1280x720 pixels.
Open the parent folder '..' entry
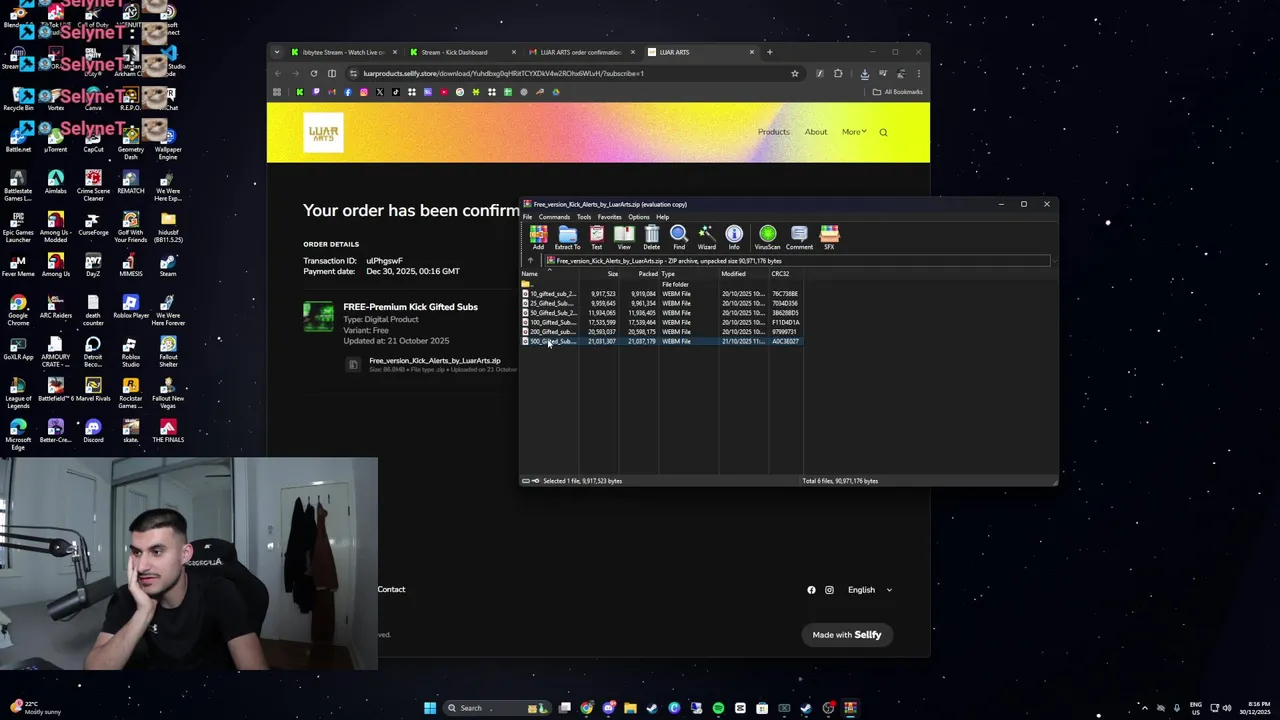526,285
